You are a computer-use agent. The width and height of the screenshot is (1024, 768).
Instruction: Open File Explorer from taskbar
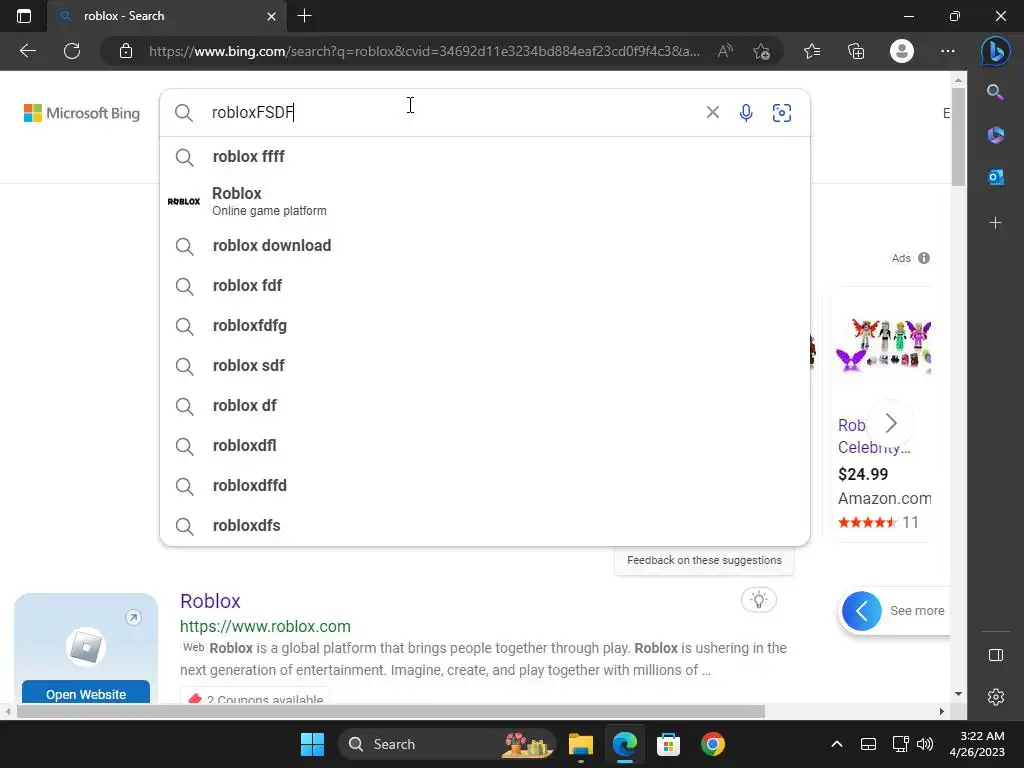[580, 744]
